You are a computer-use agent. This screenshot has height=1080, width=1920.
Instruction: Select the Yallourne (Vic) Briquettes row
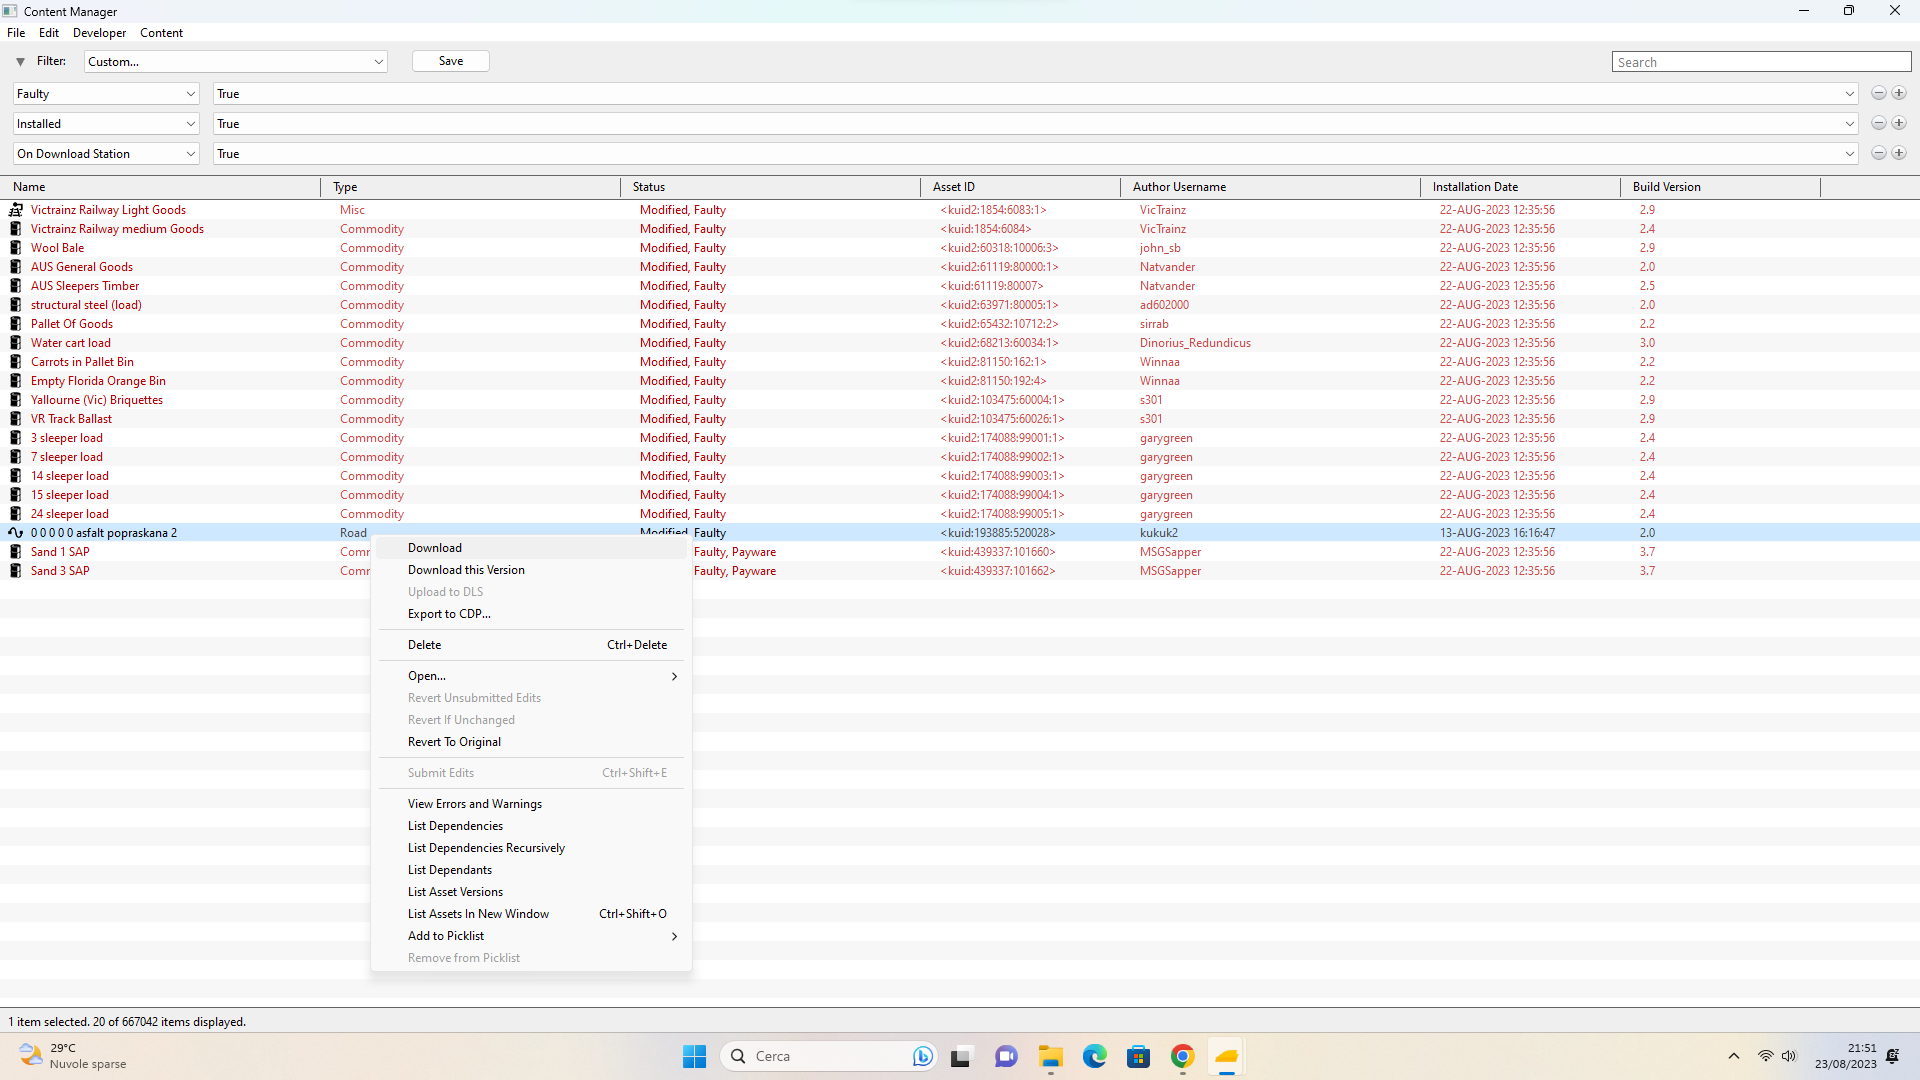point(960,400)
